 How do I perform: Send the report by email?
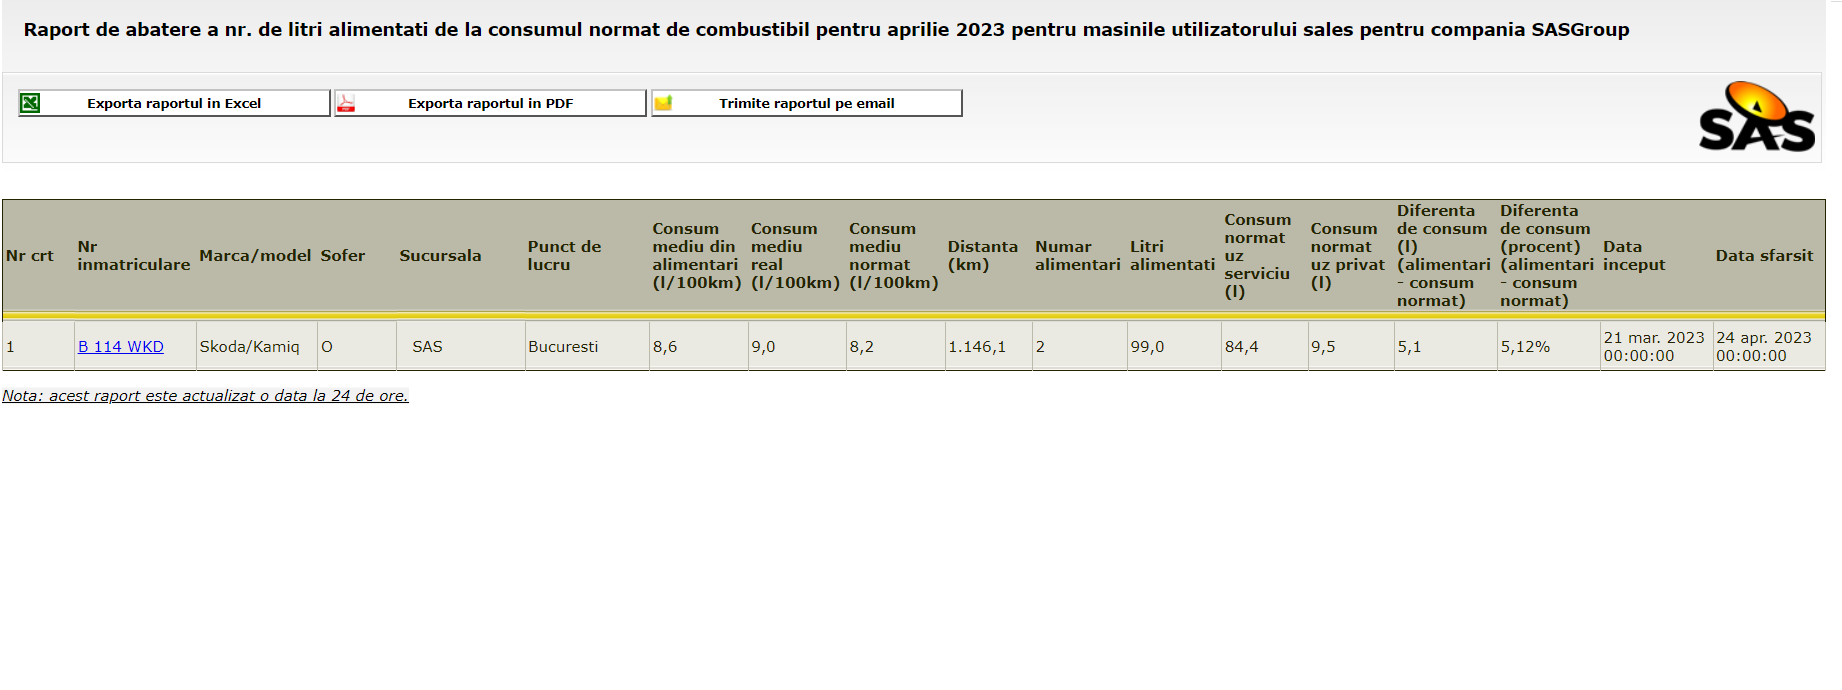click(x=806, y=103)
